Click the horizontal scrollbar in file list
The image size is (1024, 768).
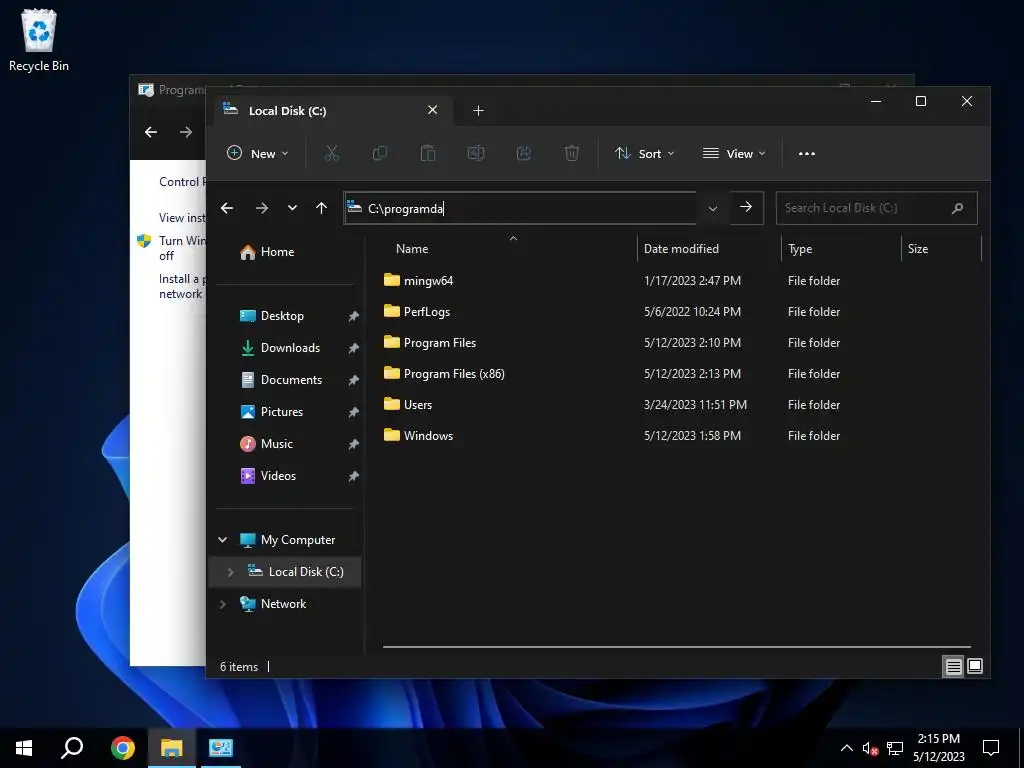pos(677,647)
